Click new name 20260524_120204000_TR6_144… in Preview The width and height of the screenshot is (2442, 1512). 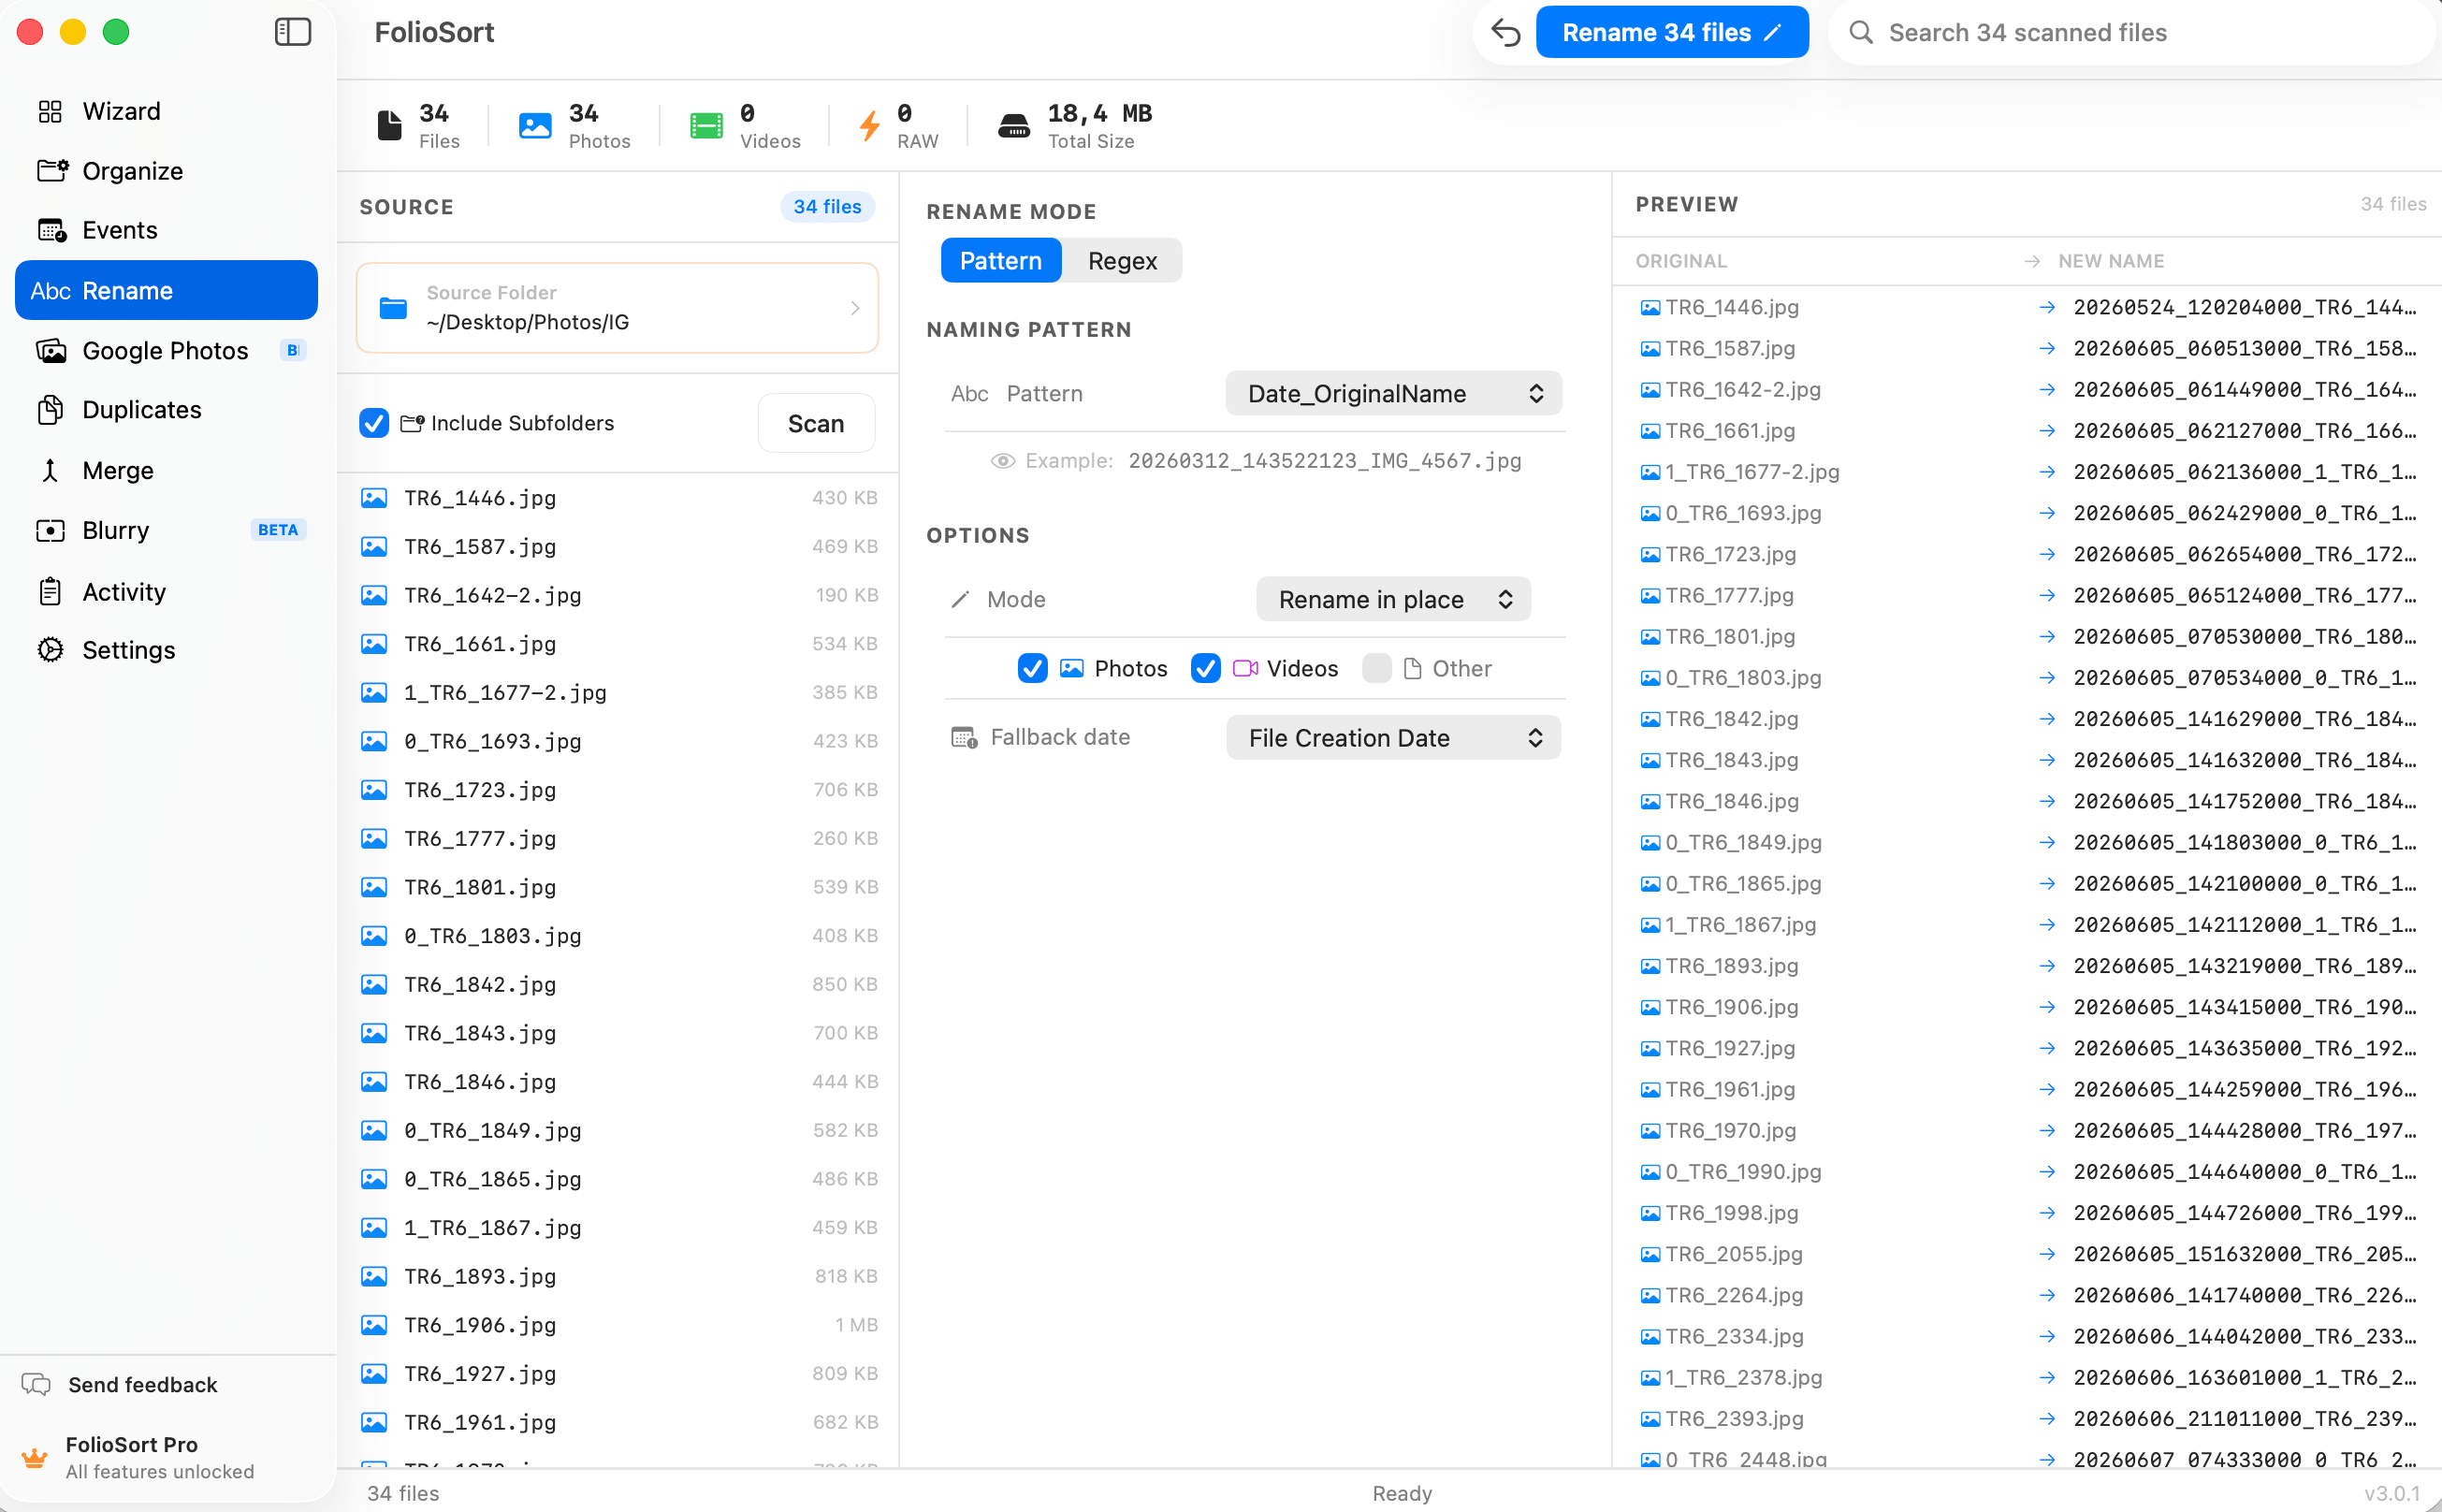(2245, 307)
